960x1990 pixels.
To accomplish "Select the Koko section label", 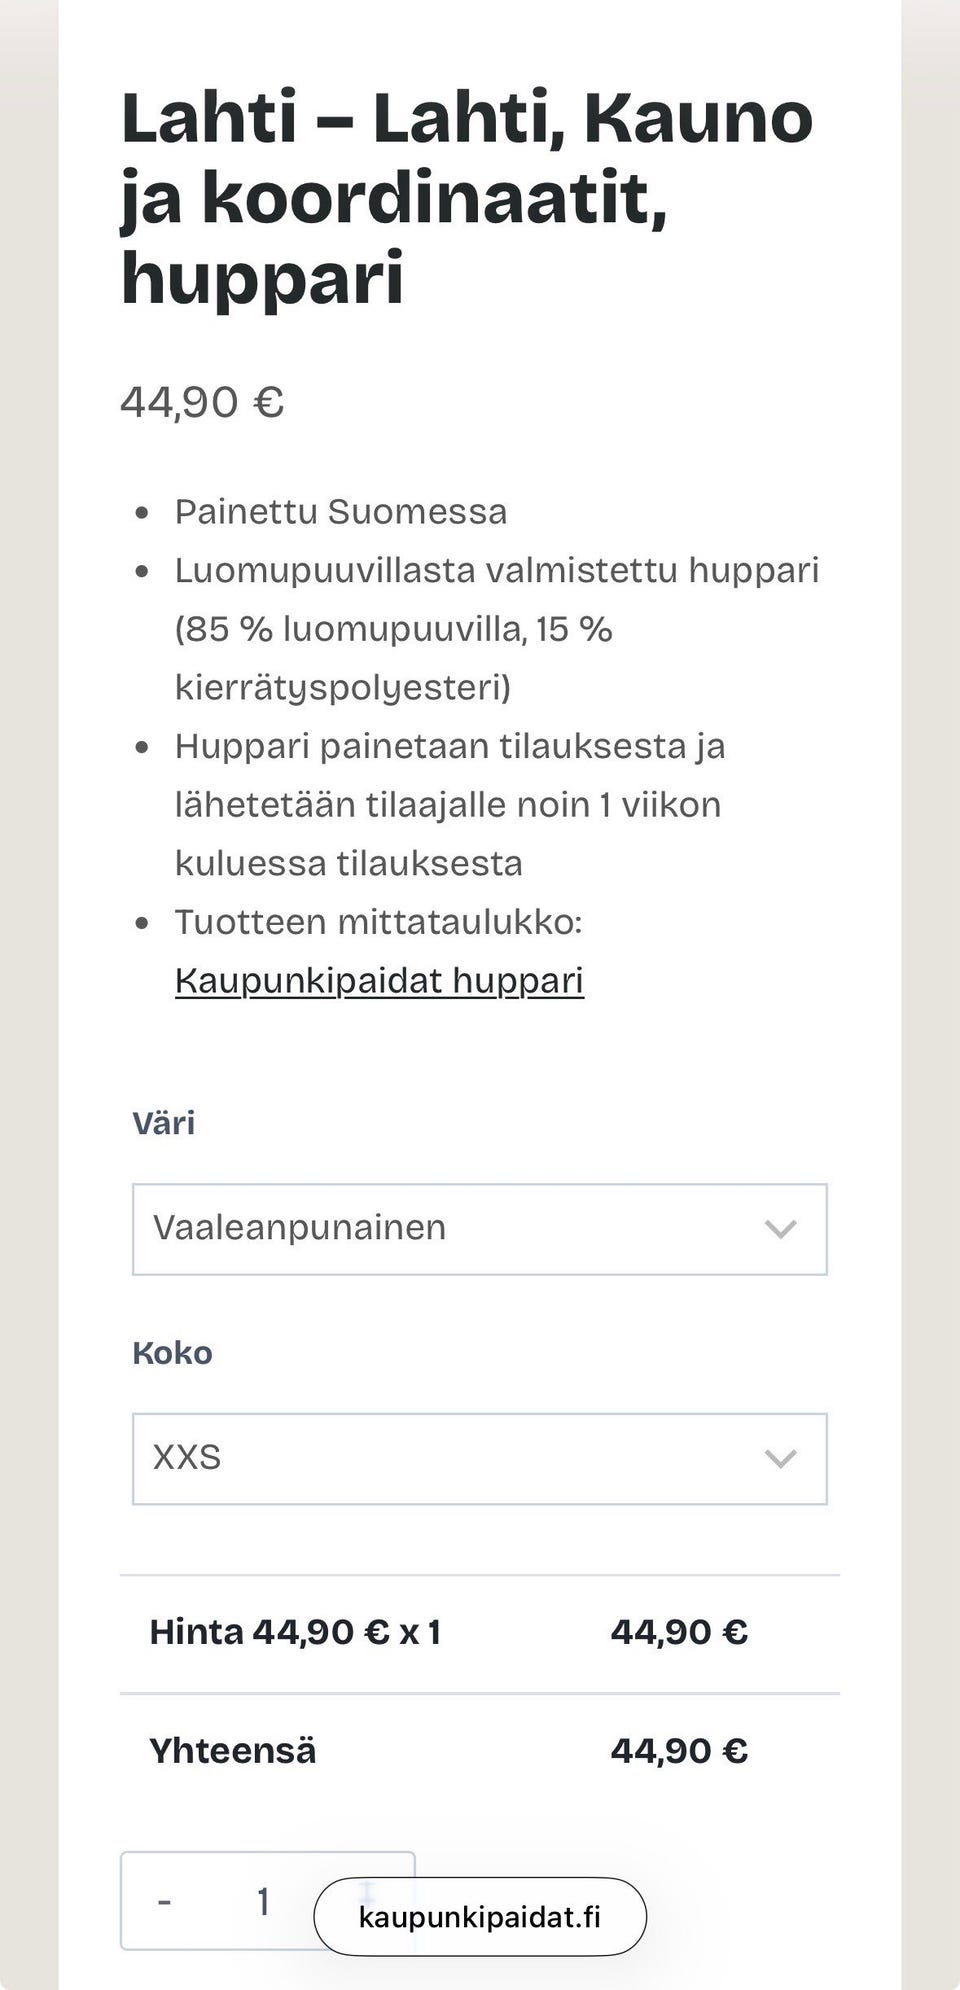I will point(171,1352).
